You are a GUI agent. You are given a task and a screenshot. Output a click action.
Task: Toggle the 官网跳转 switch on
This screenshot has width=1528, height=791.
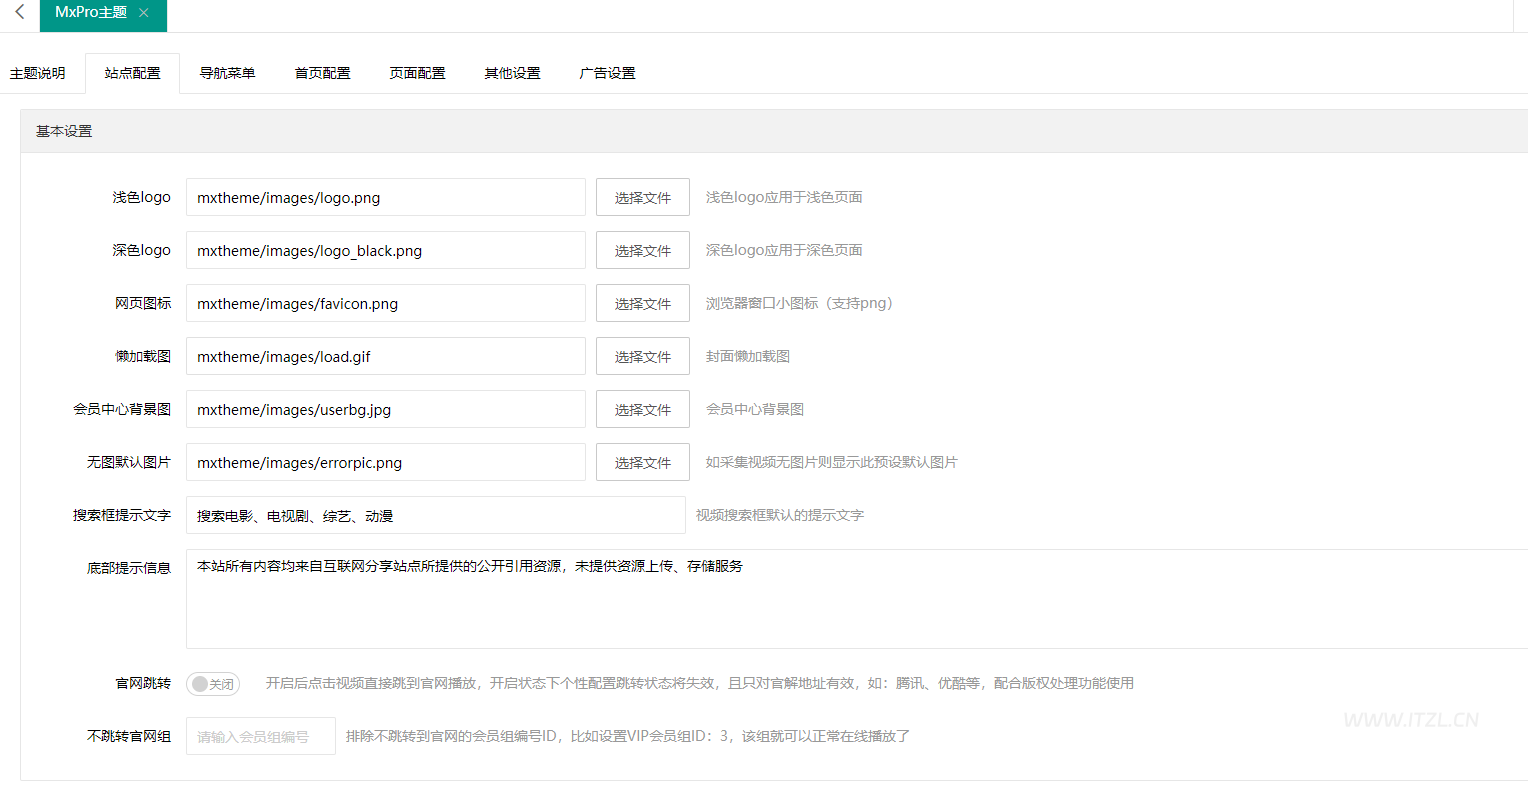tap(212, 683)
